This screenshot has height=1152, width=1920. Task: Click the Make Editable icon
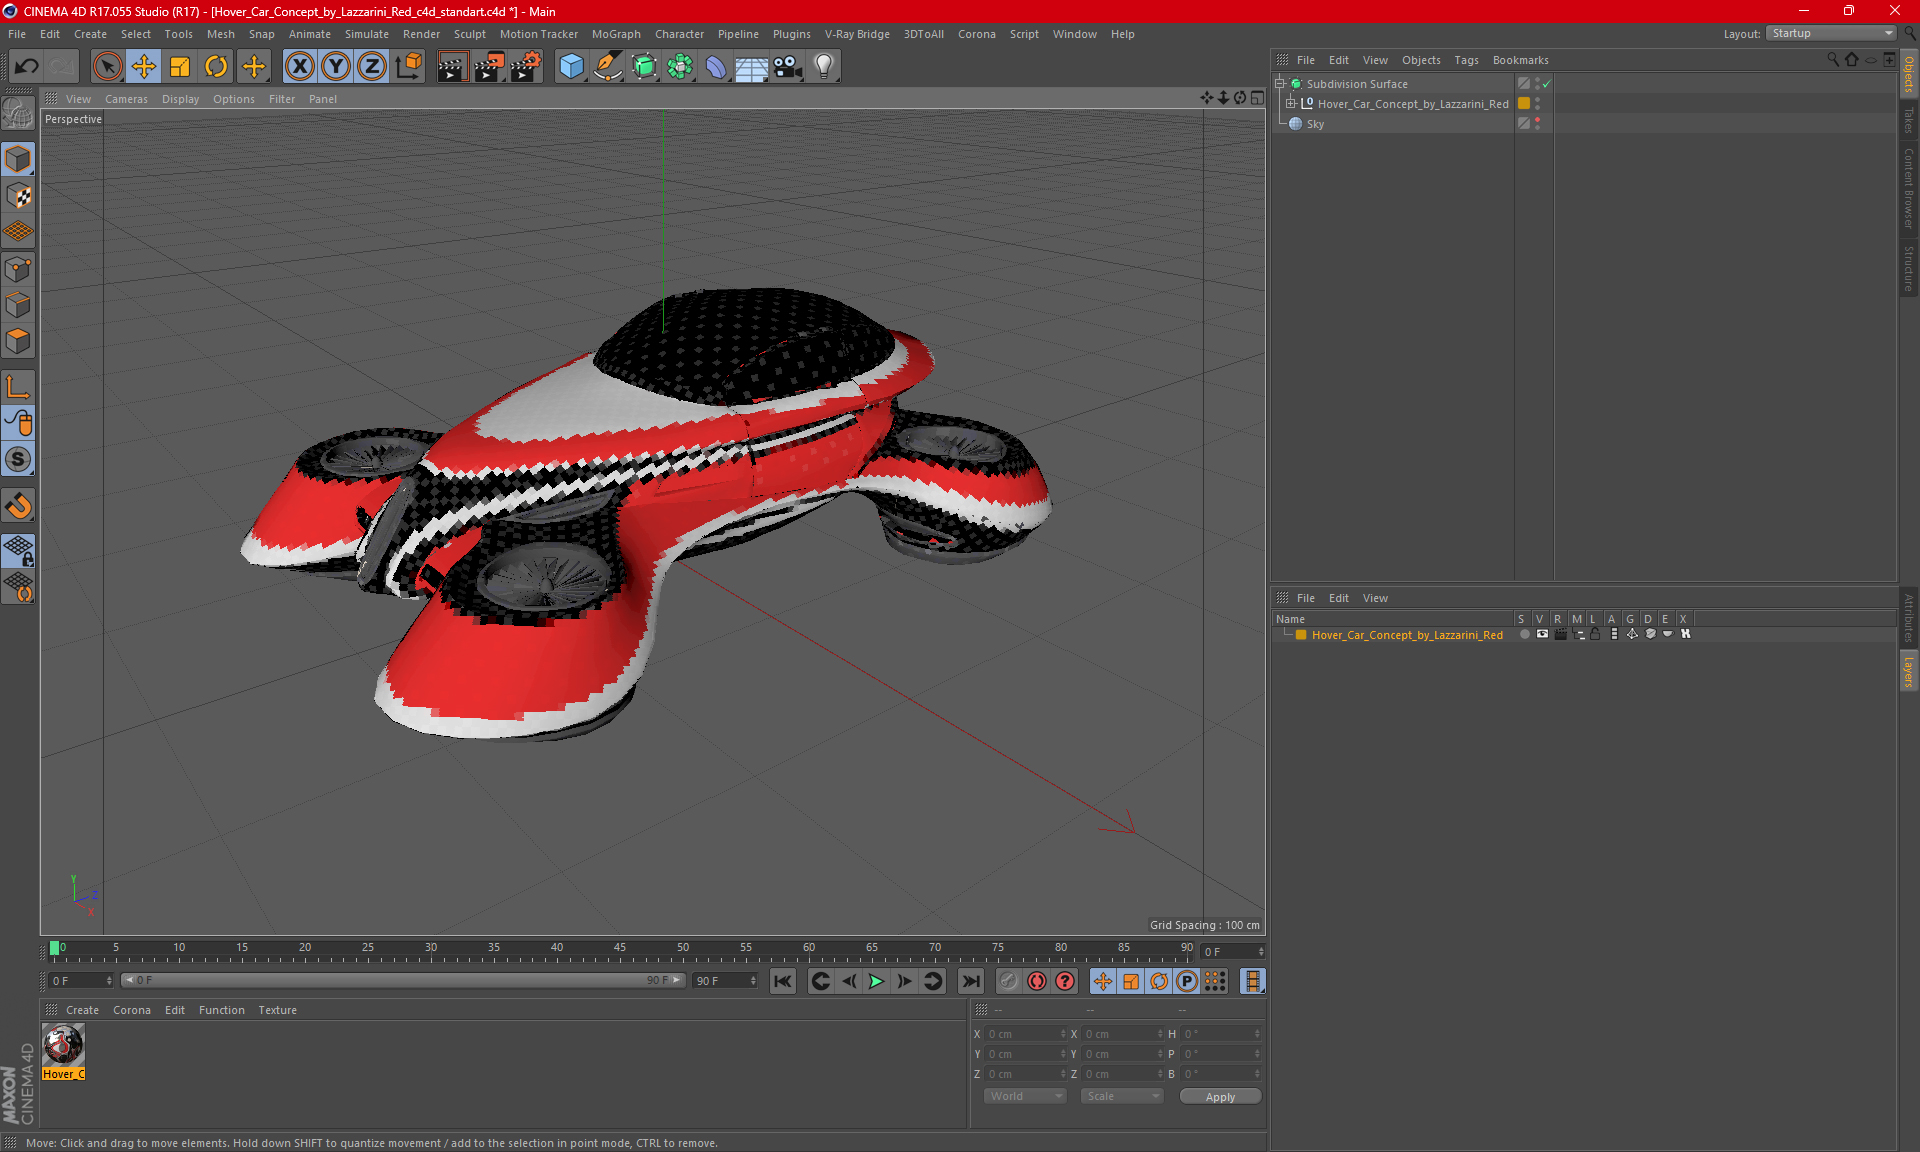[18, 114]
